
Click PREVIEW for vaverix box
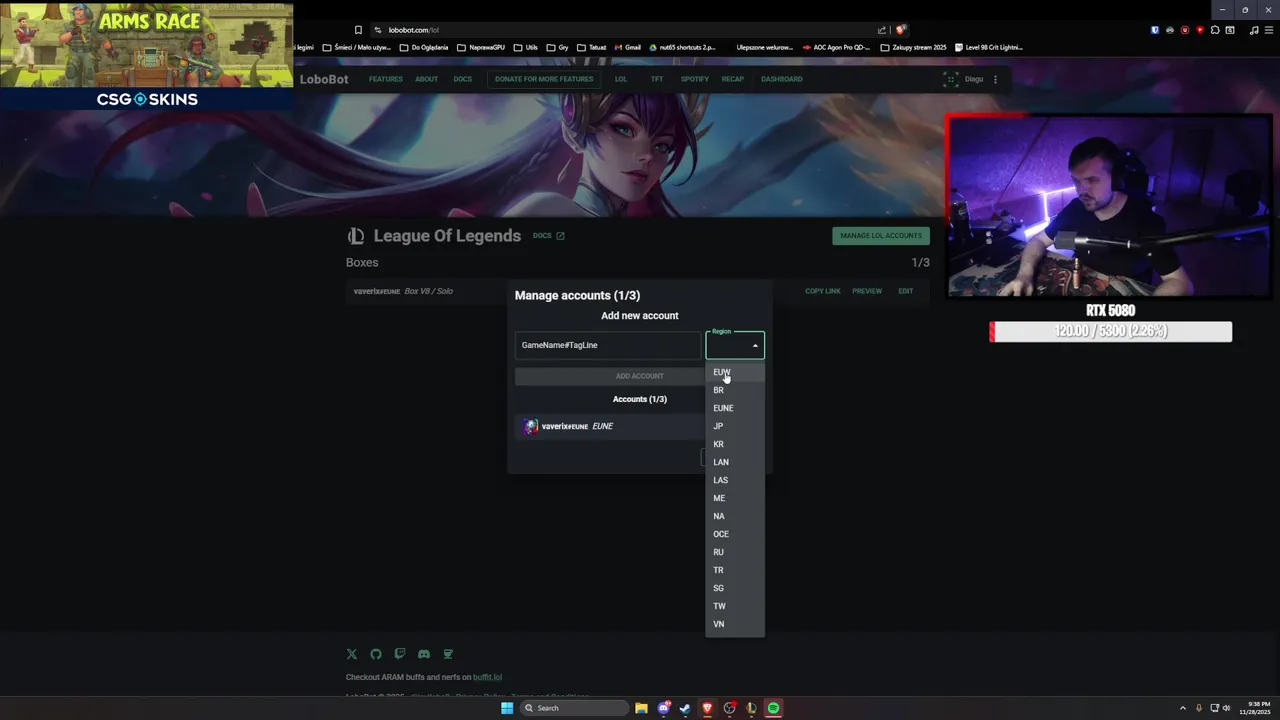(x=867, y=291)
